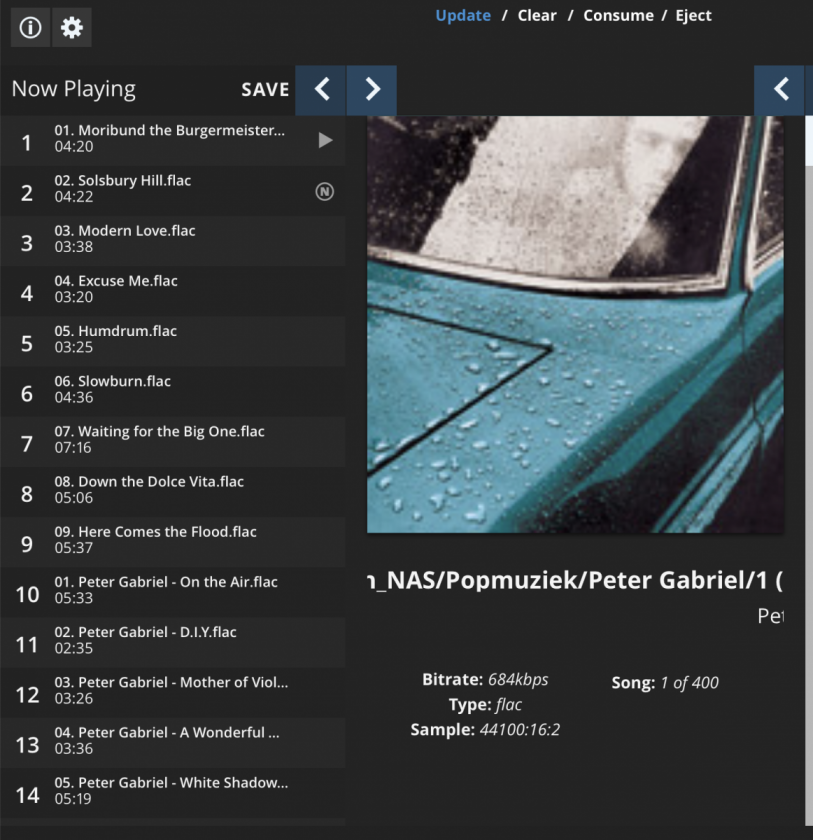Click the Song 1 of 400 counter

(x=665, y=683)
